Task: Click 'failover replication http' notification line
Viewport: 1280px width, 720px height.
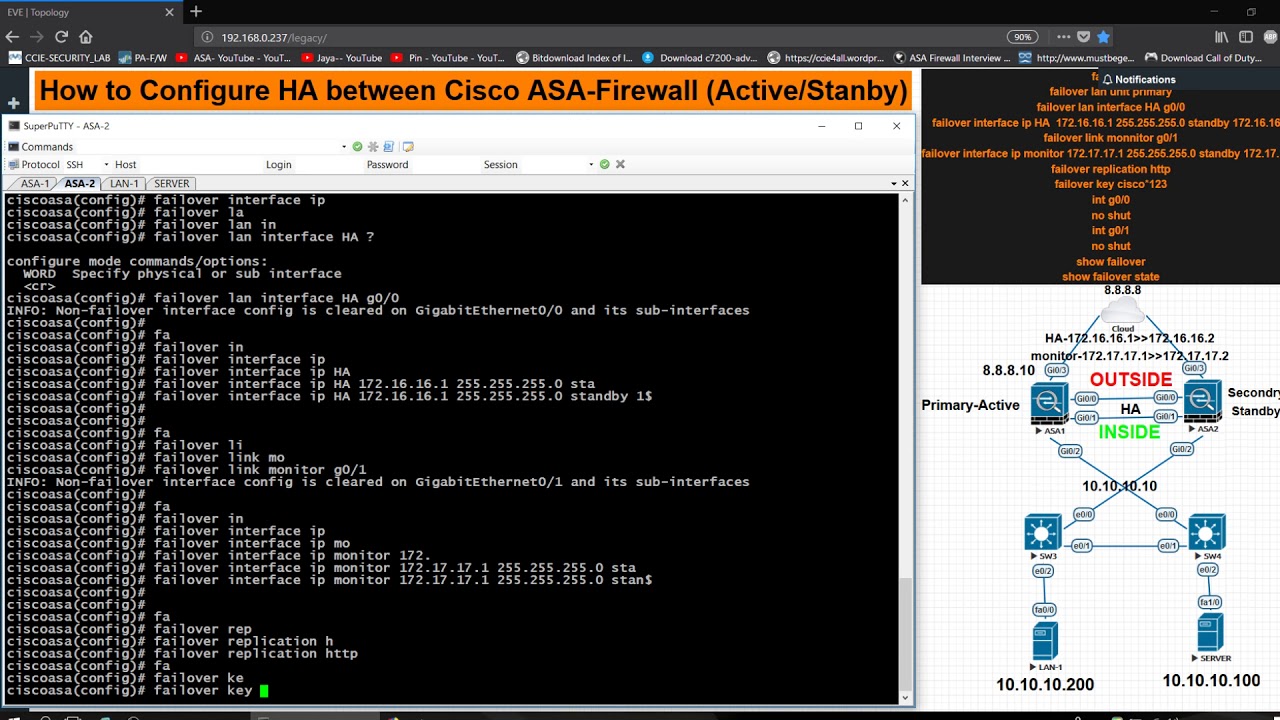Action: (1111, 169)
